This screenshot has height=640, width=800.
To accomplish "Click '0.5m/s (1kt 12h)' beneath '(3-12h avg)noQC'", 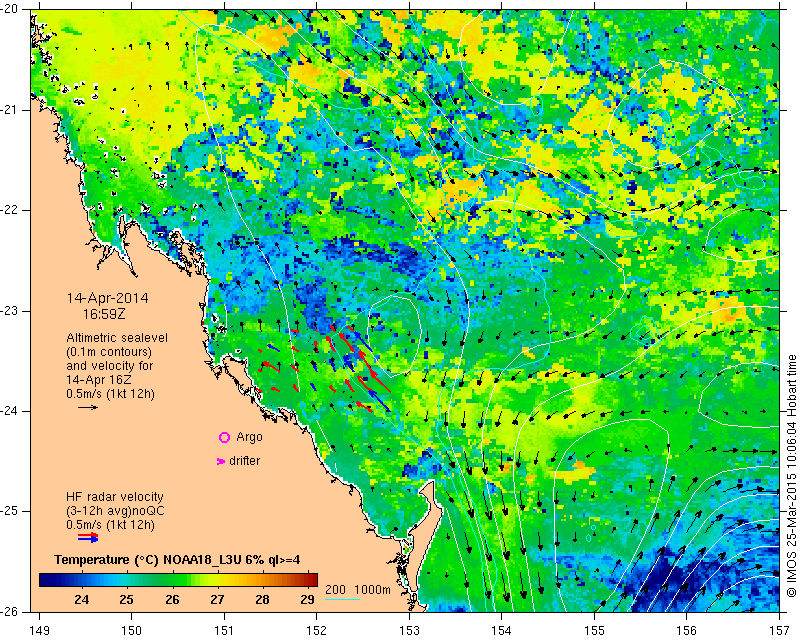I will (110, 525).
